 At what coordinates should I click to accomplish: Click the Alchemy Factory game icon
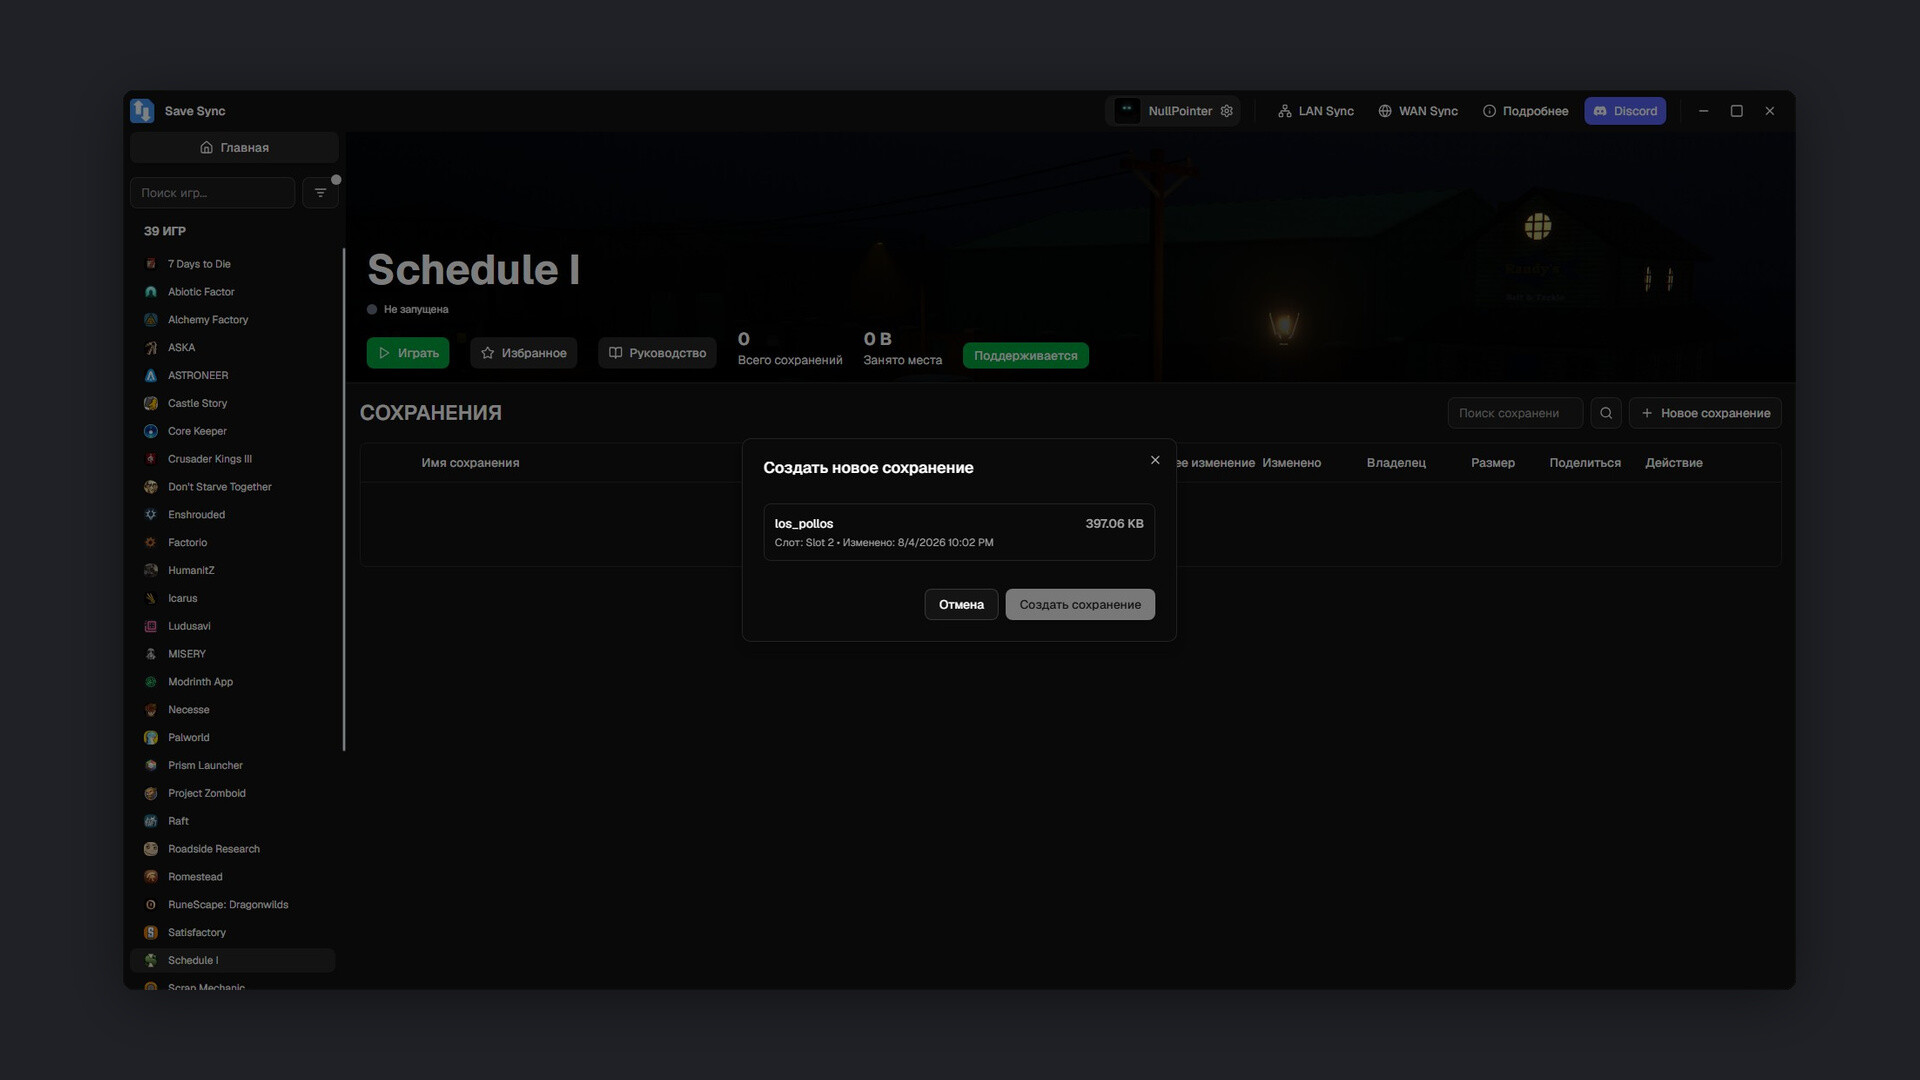151,320
